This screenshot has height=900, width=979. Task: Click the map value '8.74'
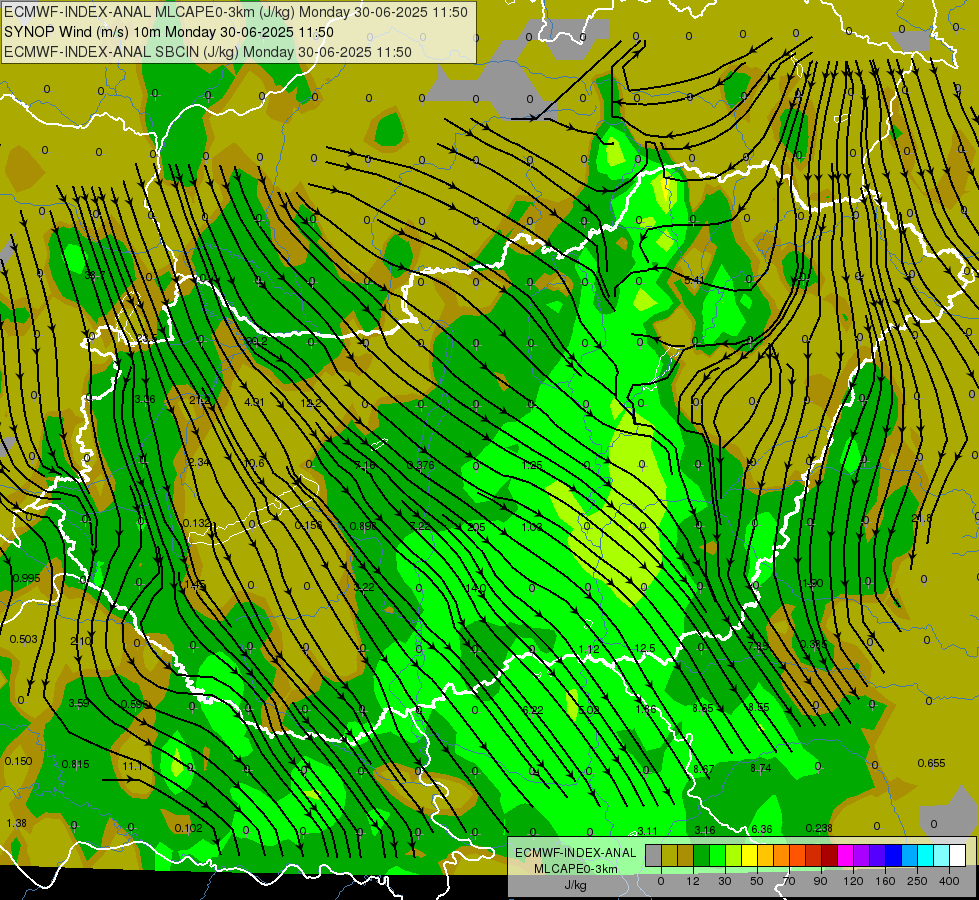[x=760, y=768]
